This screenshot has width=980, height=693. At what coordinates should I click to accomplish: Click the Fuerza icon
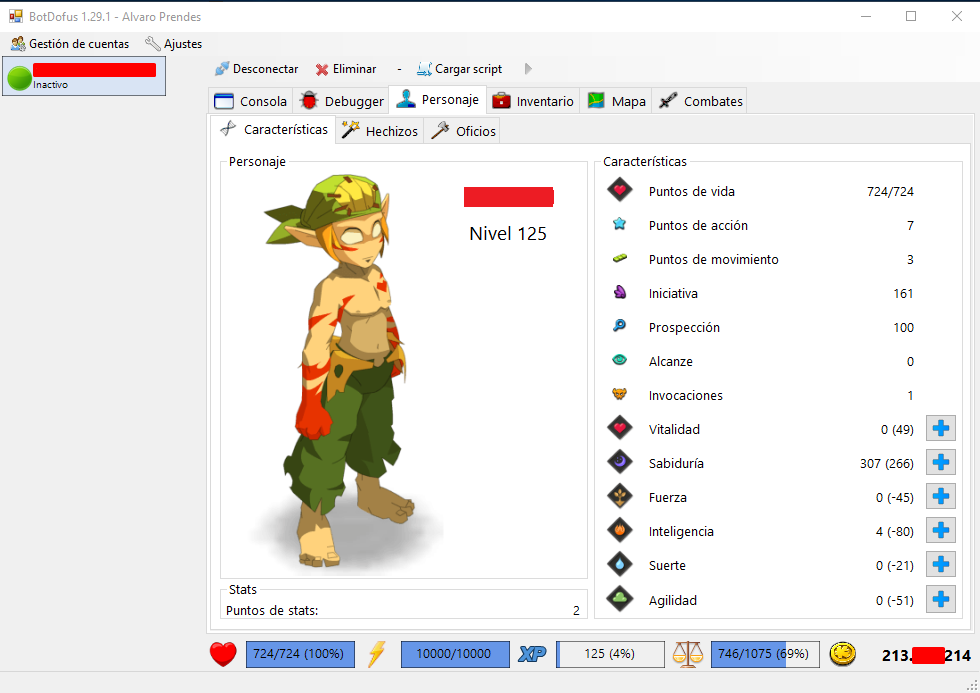coord(620,496)
